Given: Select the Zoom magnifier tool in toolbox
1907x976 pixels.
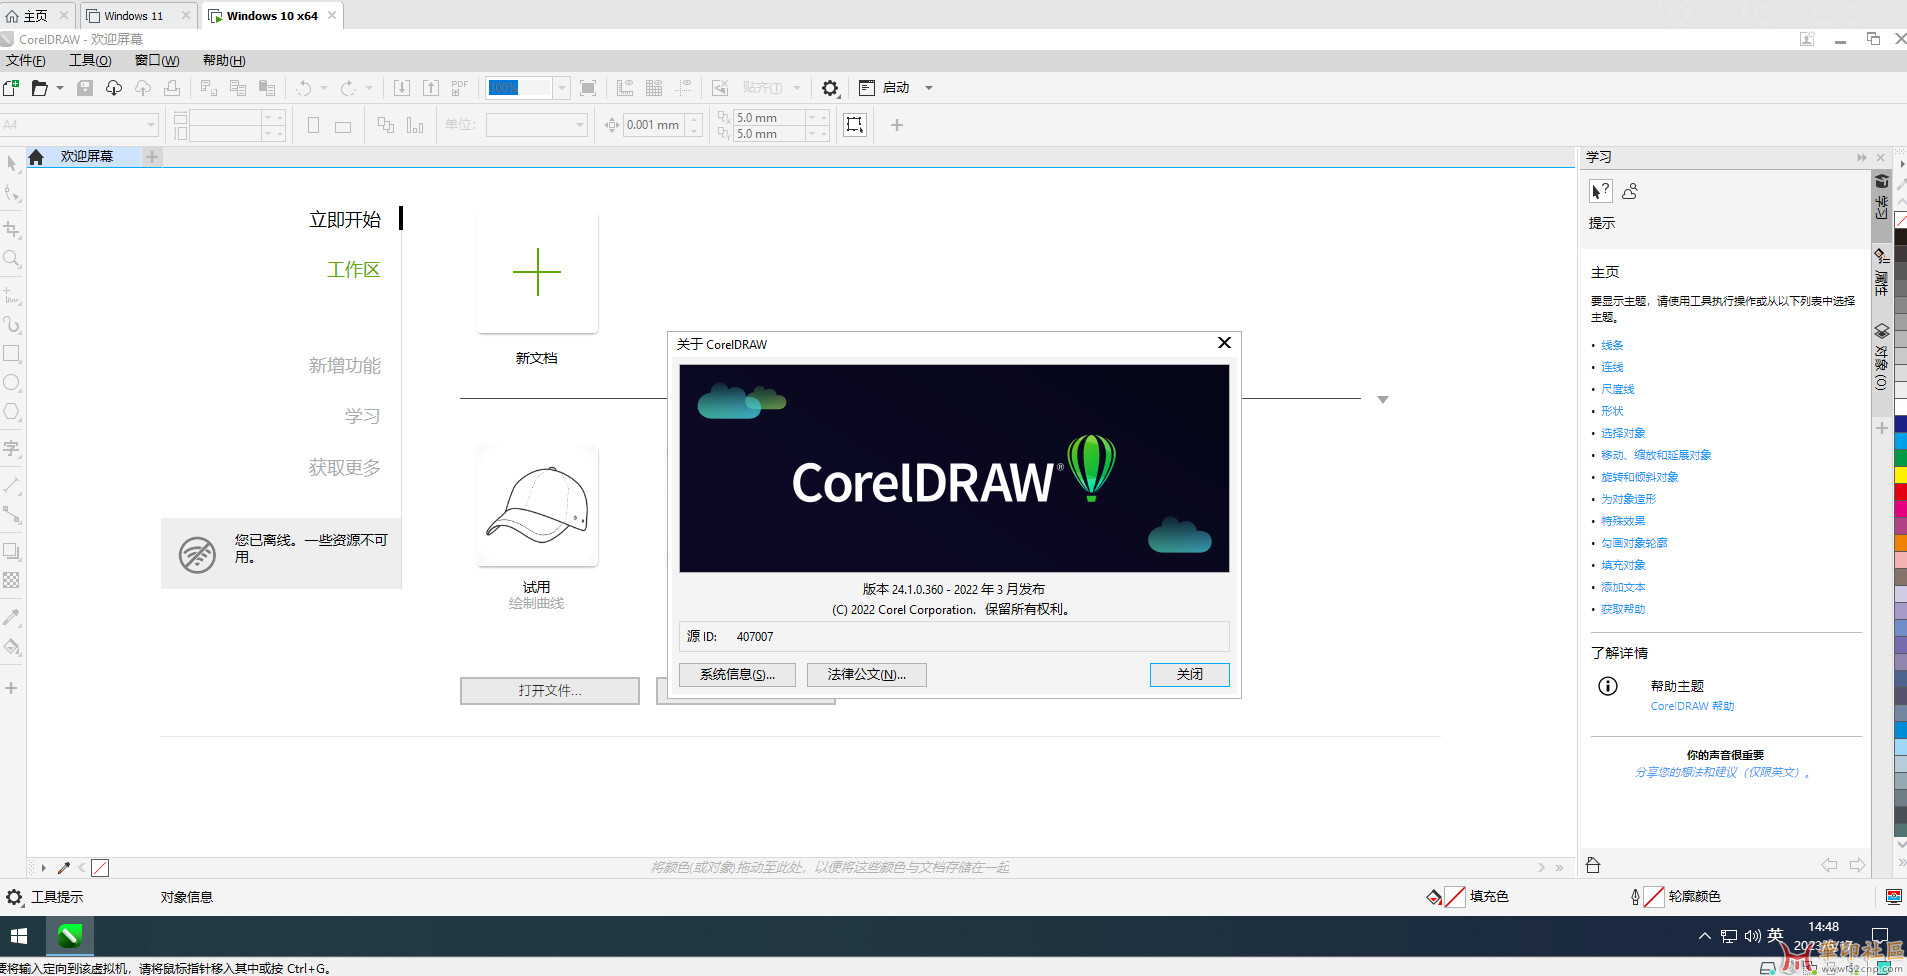Looking at the screenshot, I should pos(12,259).
